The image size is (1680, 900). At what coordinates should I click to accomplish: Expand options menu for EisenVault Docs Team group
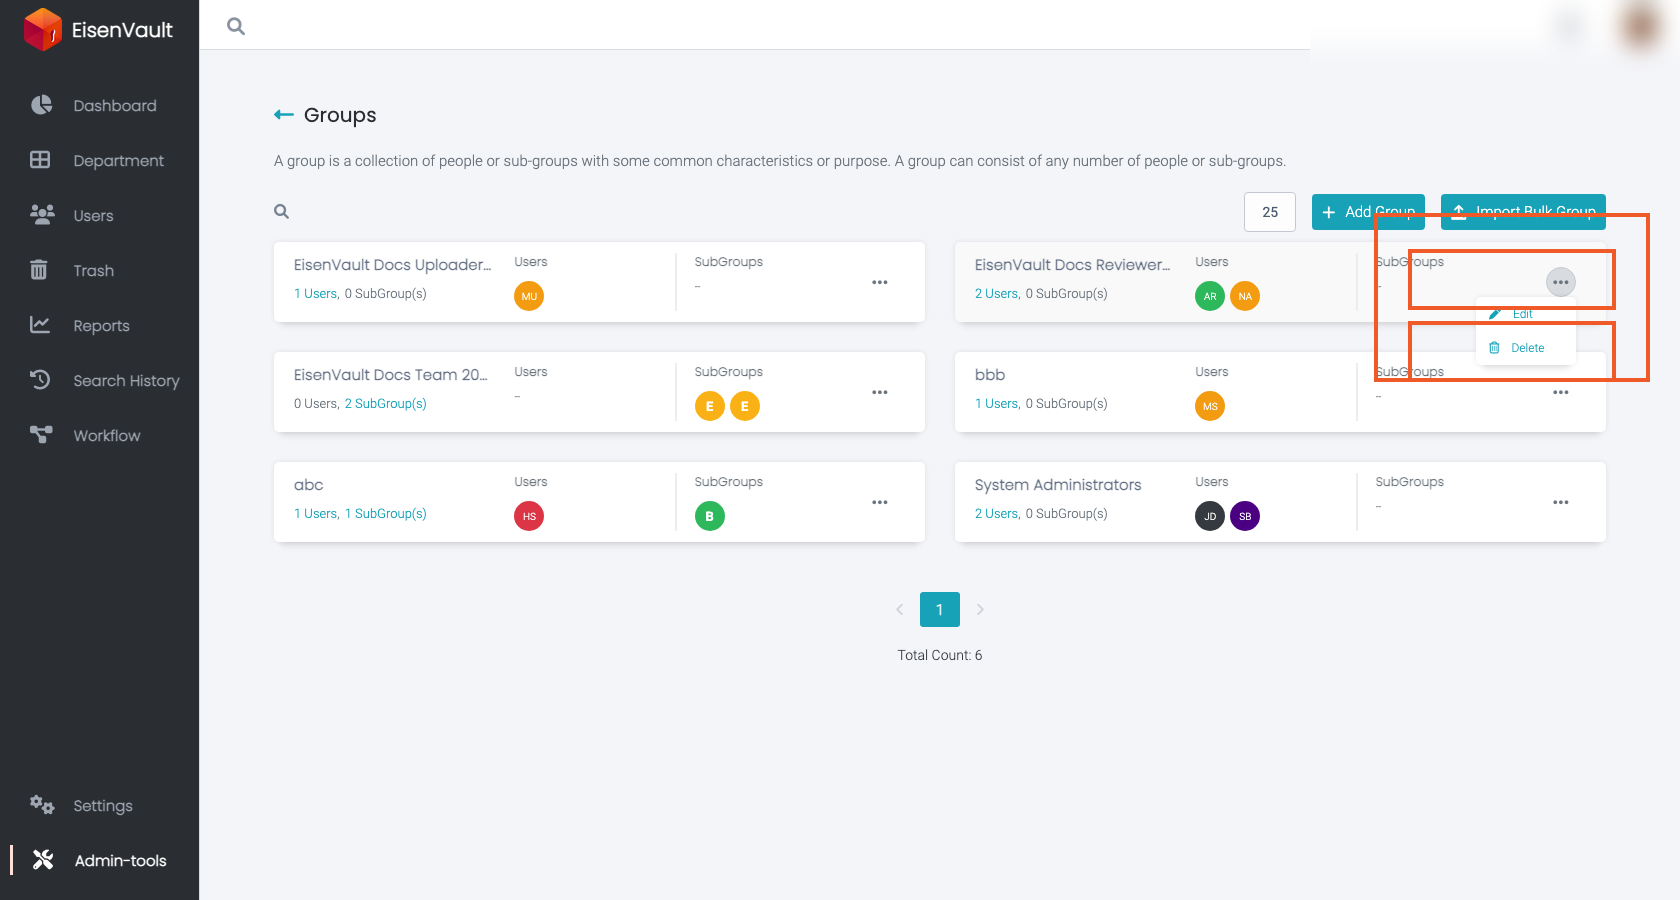(880, 392)
